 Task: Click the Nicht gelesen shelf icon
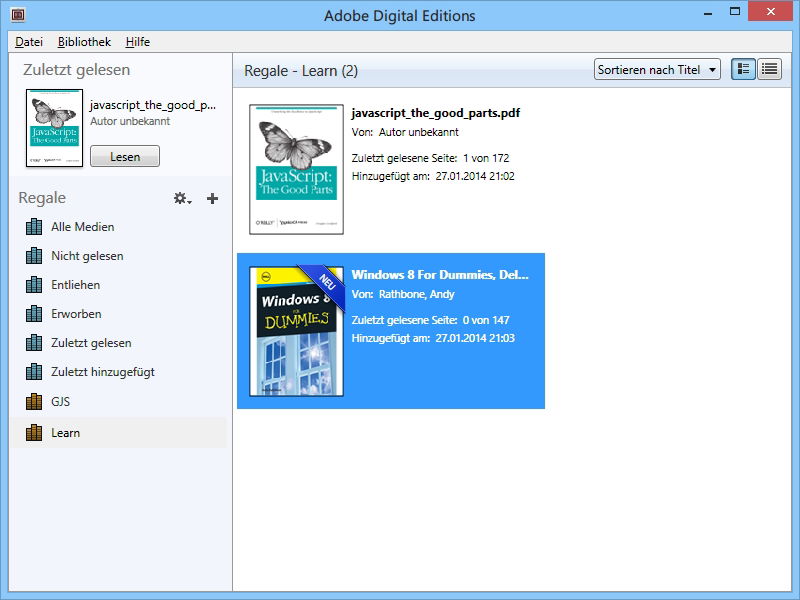pyautogui.click(x=34, y=256)
